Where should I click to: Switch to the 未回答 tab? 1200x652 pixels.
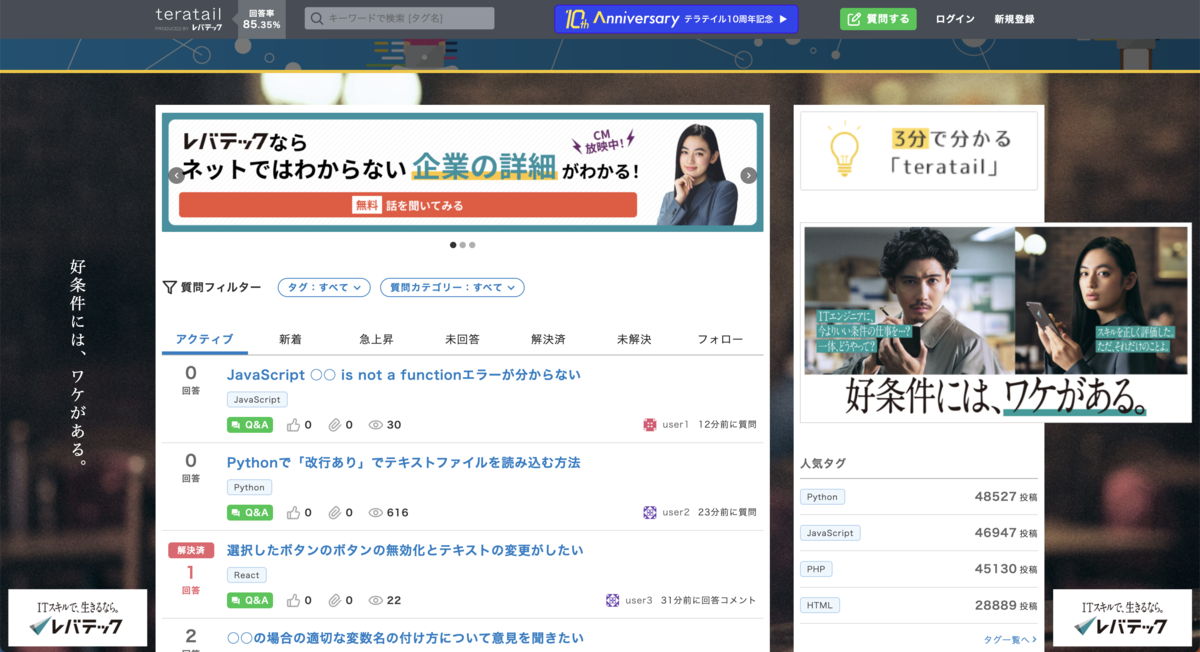tap(463, 340)
